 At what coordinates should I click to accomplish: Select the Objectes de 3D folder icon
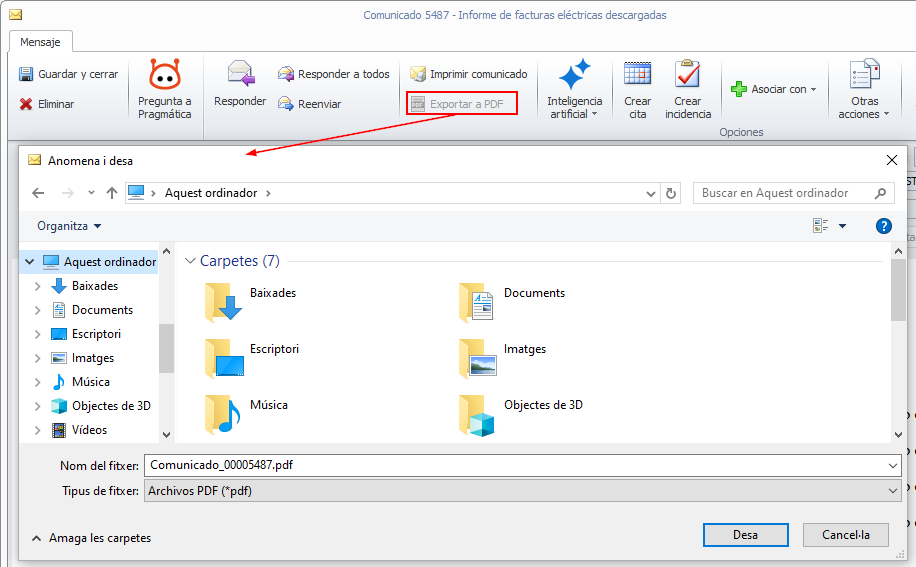click(x=477, y=414)
